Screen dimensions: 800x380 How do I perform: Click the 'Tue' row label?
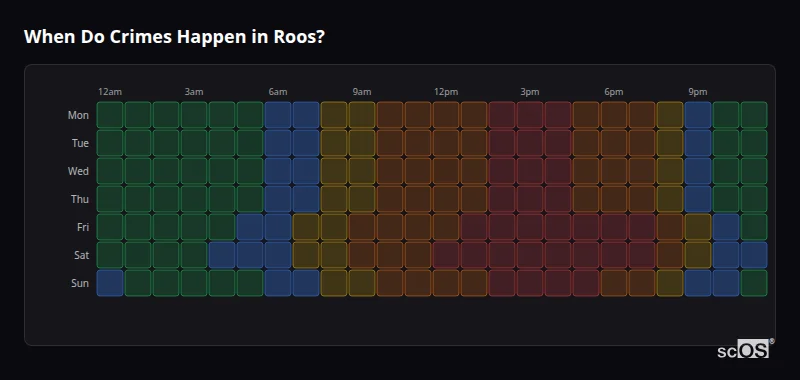(x=80, y=143)
